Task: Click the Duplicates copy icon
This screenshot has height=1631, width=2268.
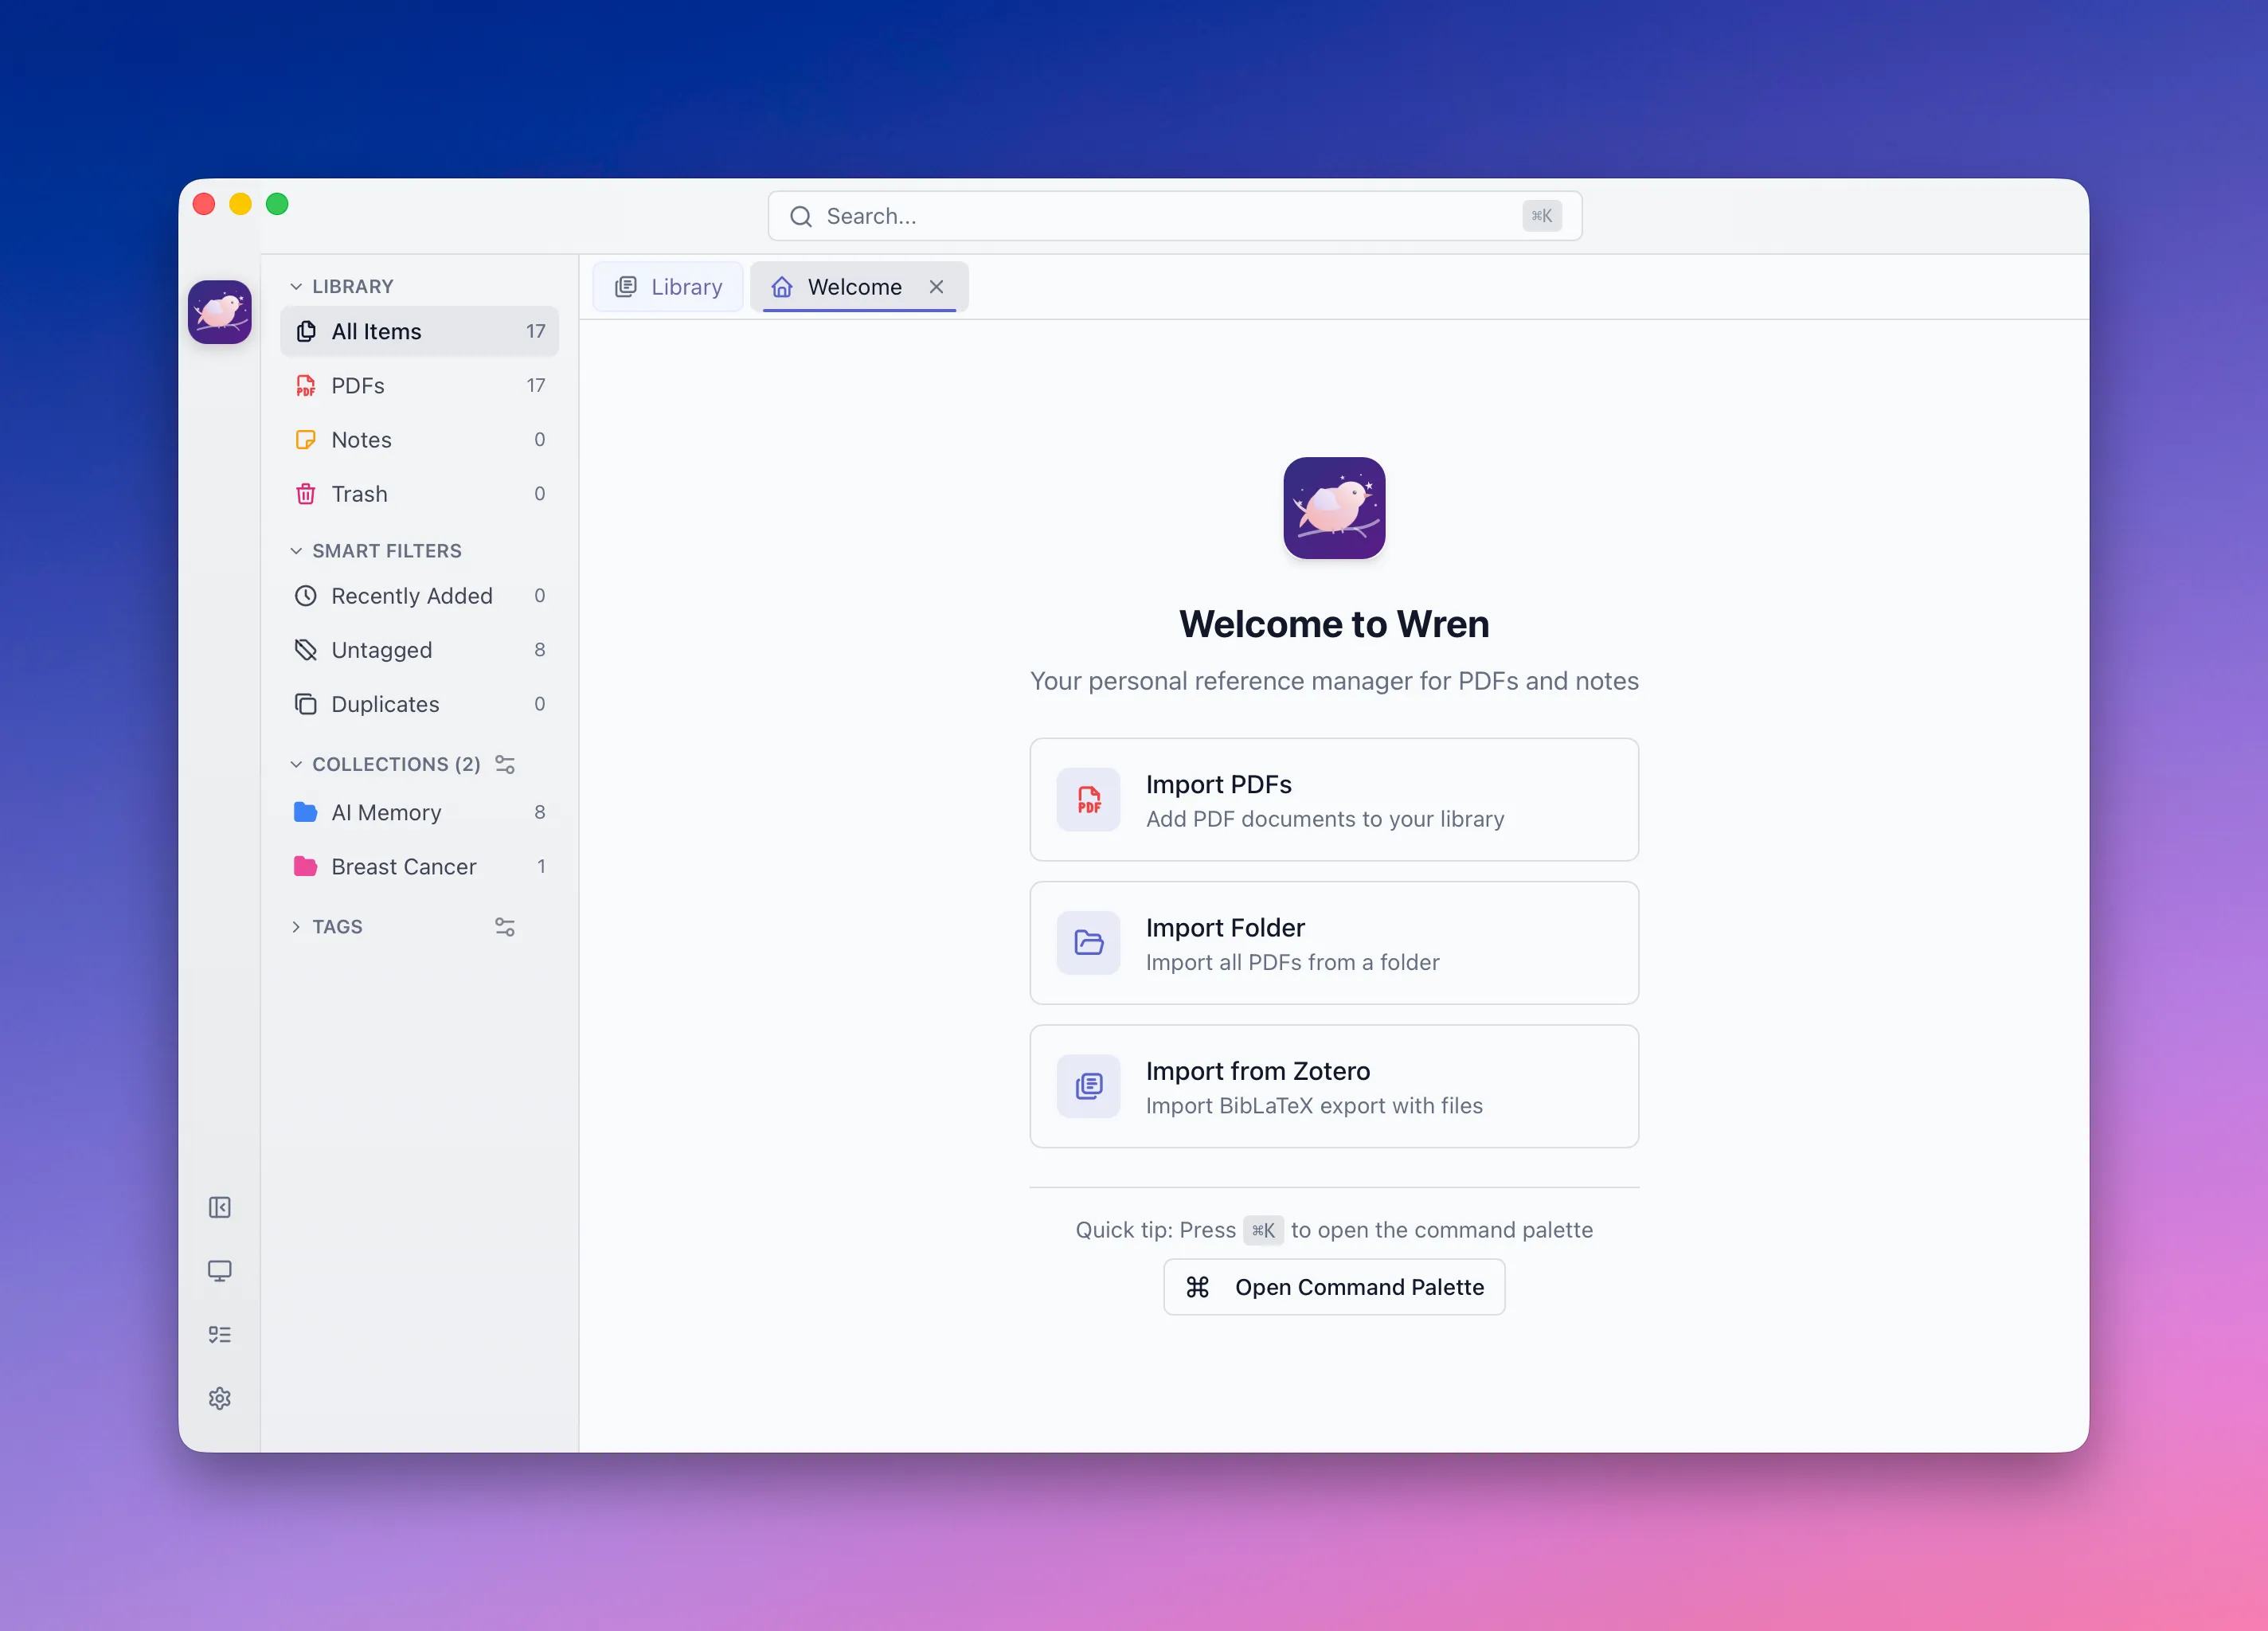Action: pyautogui.click(x=306, y=704)
